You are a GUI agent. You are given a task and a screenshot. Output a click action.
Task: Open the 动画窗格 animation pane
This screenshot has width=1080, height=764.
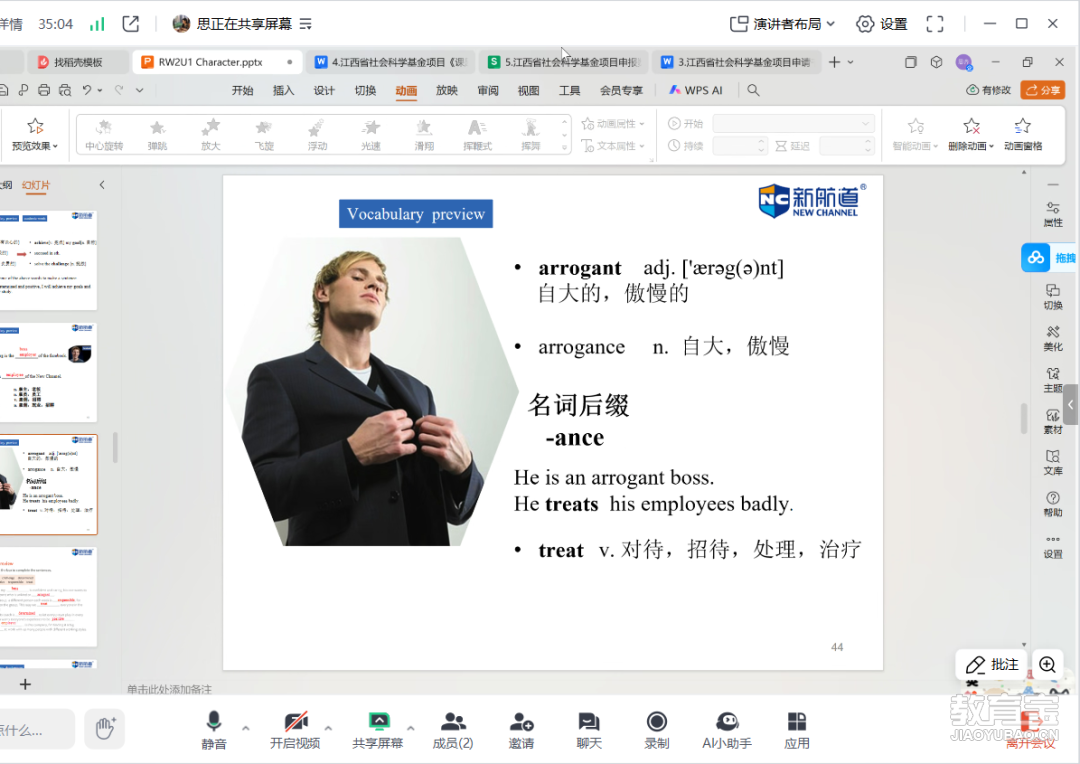[x=1023, y=134]
